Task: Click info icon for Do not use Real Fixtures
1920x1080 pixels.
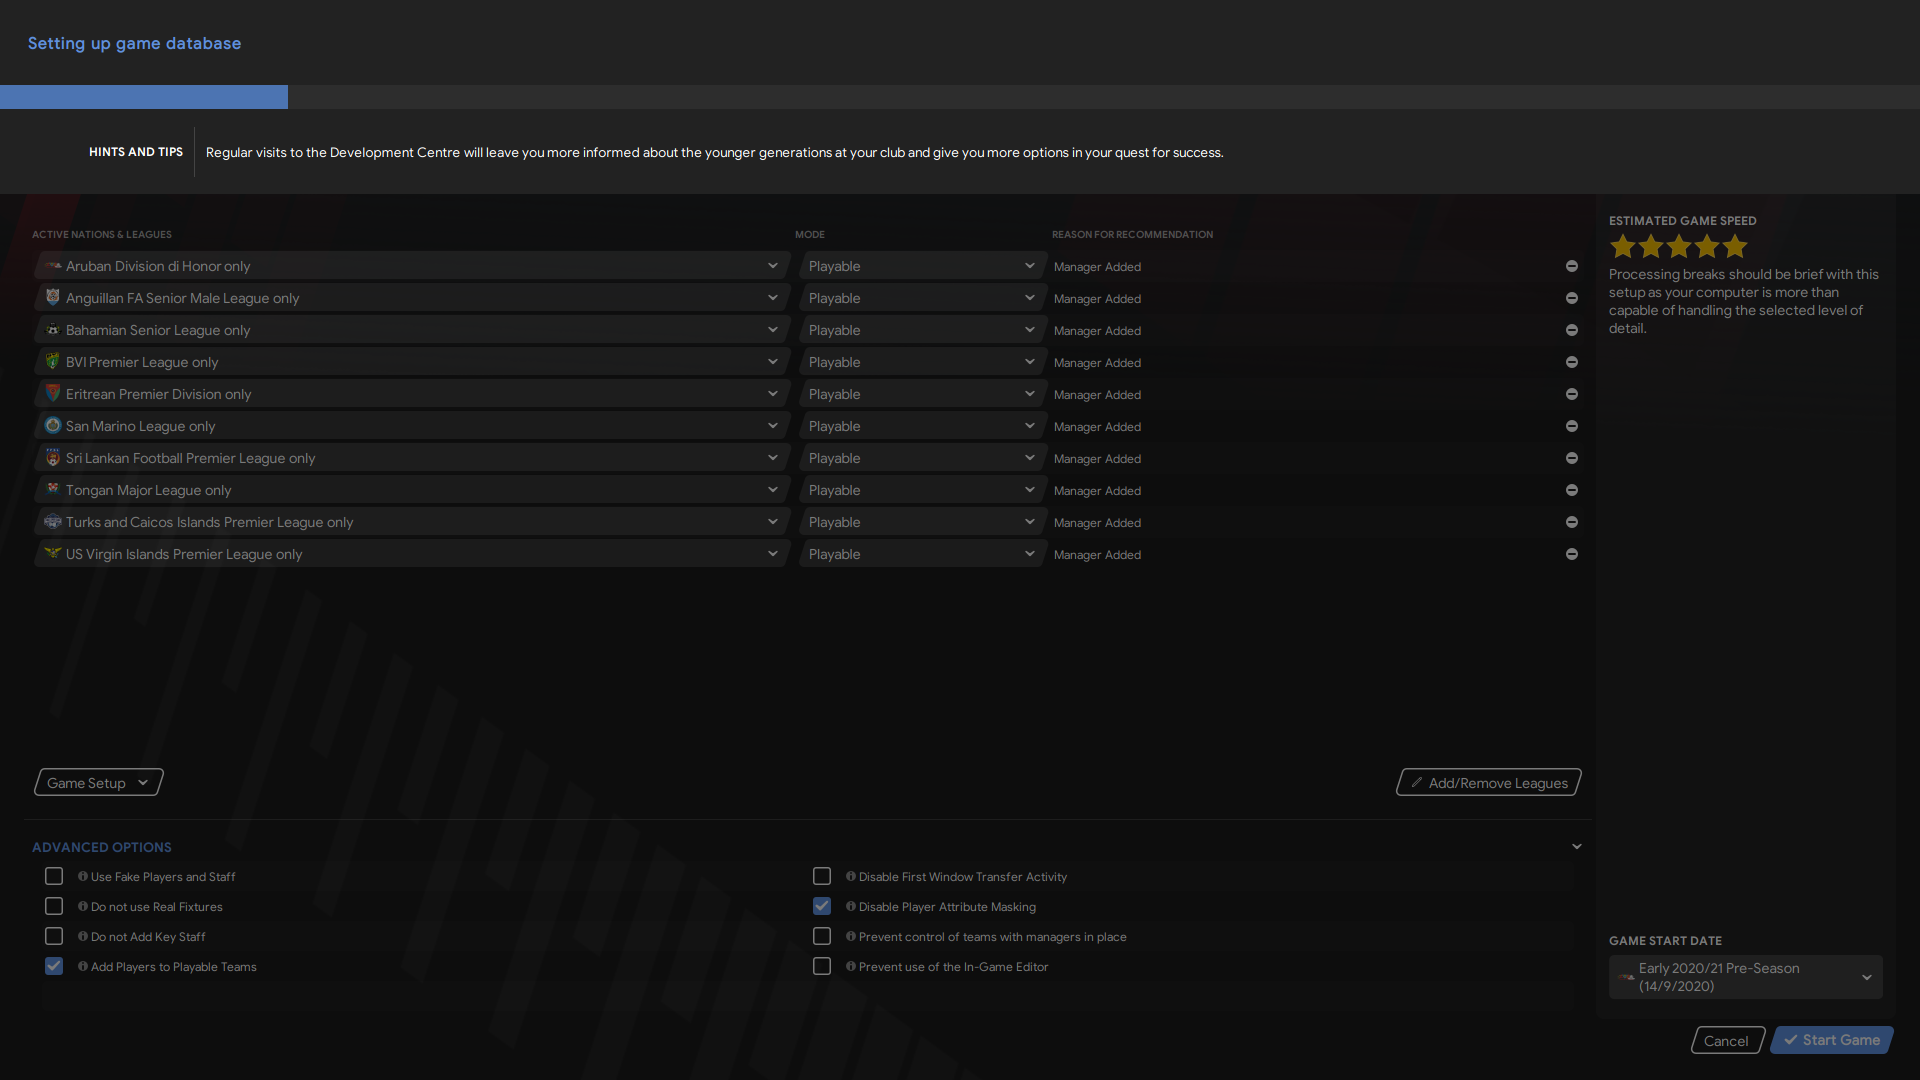Action: click(83, 906)
